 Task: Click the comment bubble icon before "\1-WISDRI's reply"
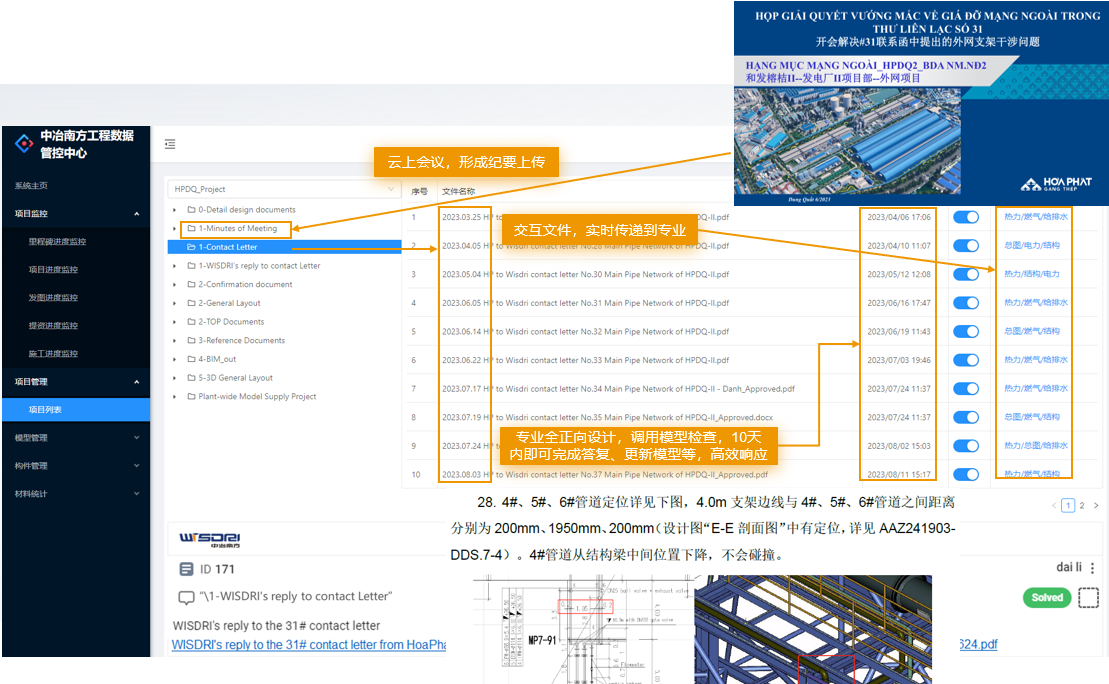pyautogui.click(x=186, y=597)
